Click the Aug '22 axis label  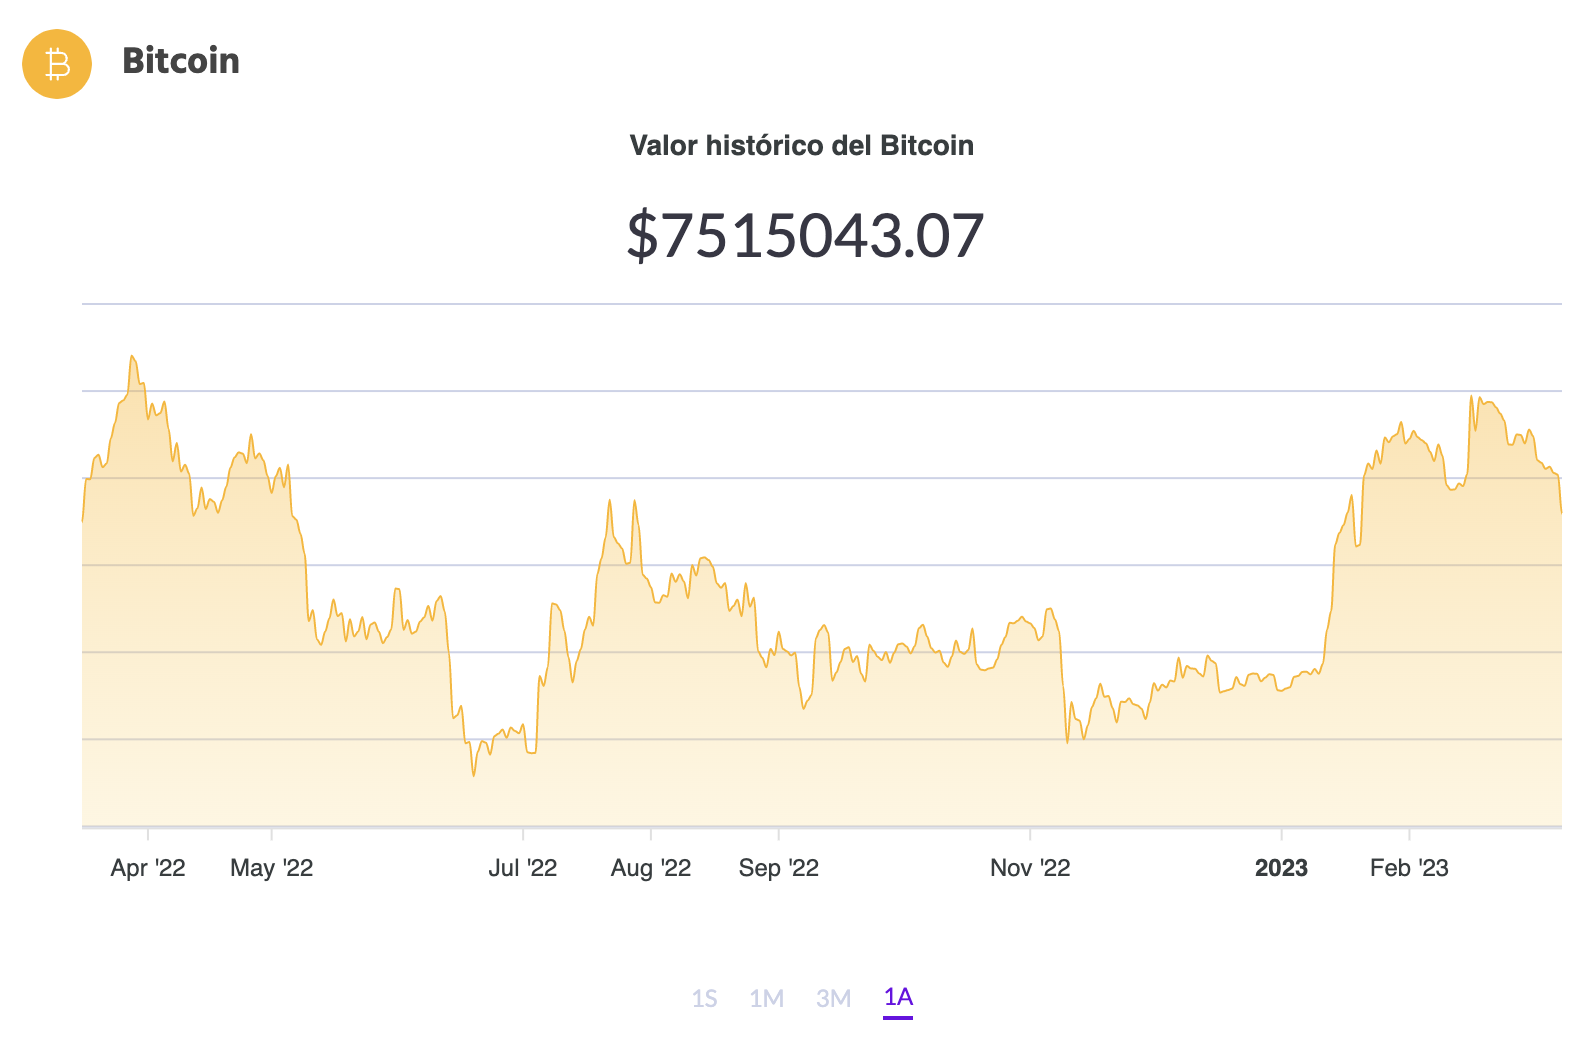(x=651, y=868)
